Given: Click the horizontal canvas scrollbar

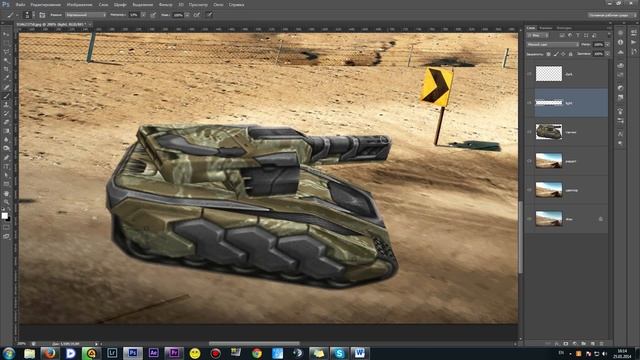Looking at the screenshot, I should click(x=254, y=344).
